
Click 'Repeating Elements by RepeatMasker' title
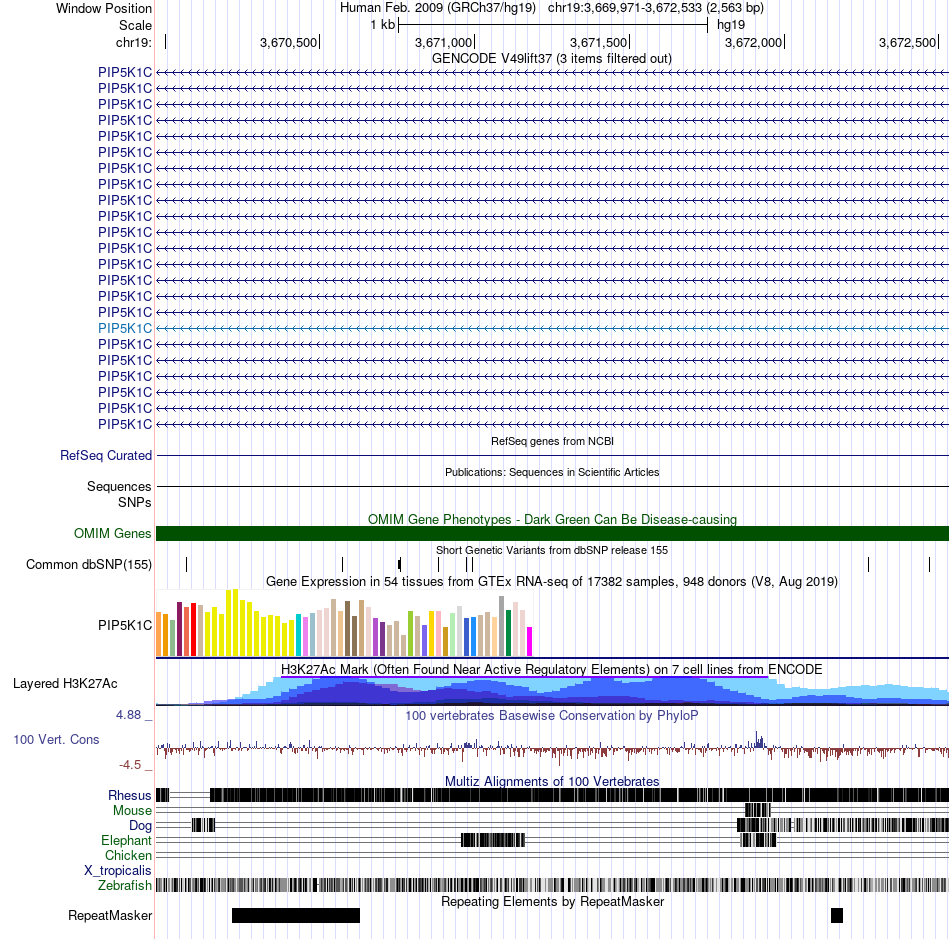[553, 902]
